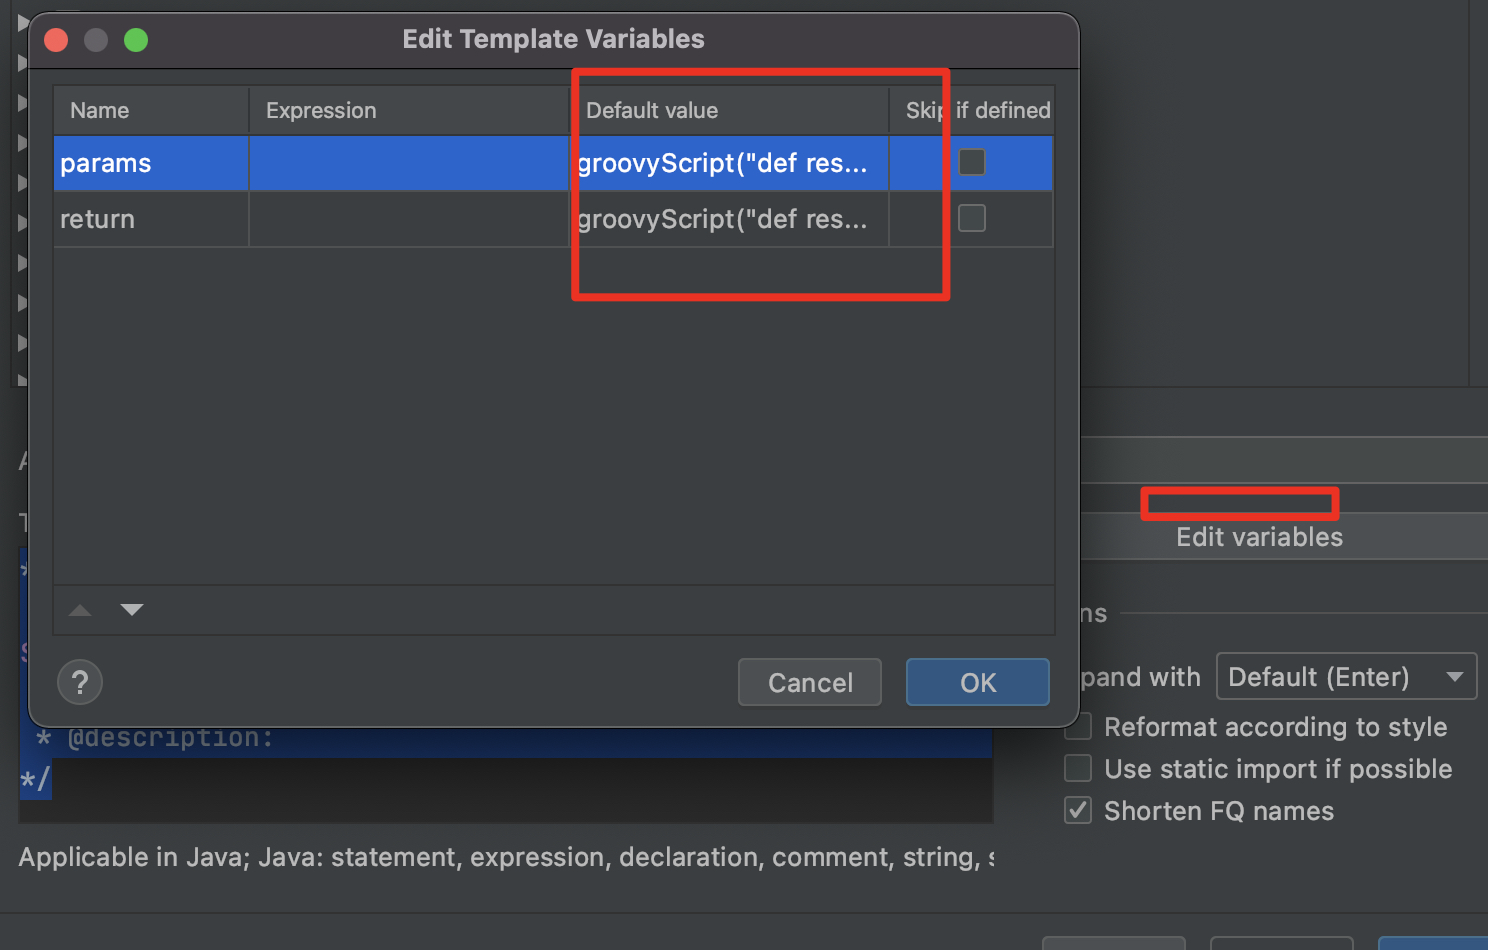Click the help question mark button
1488x950 pixels.
pyautogui.click(x=80, y=683)
